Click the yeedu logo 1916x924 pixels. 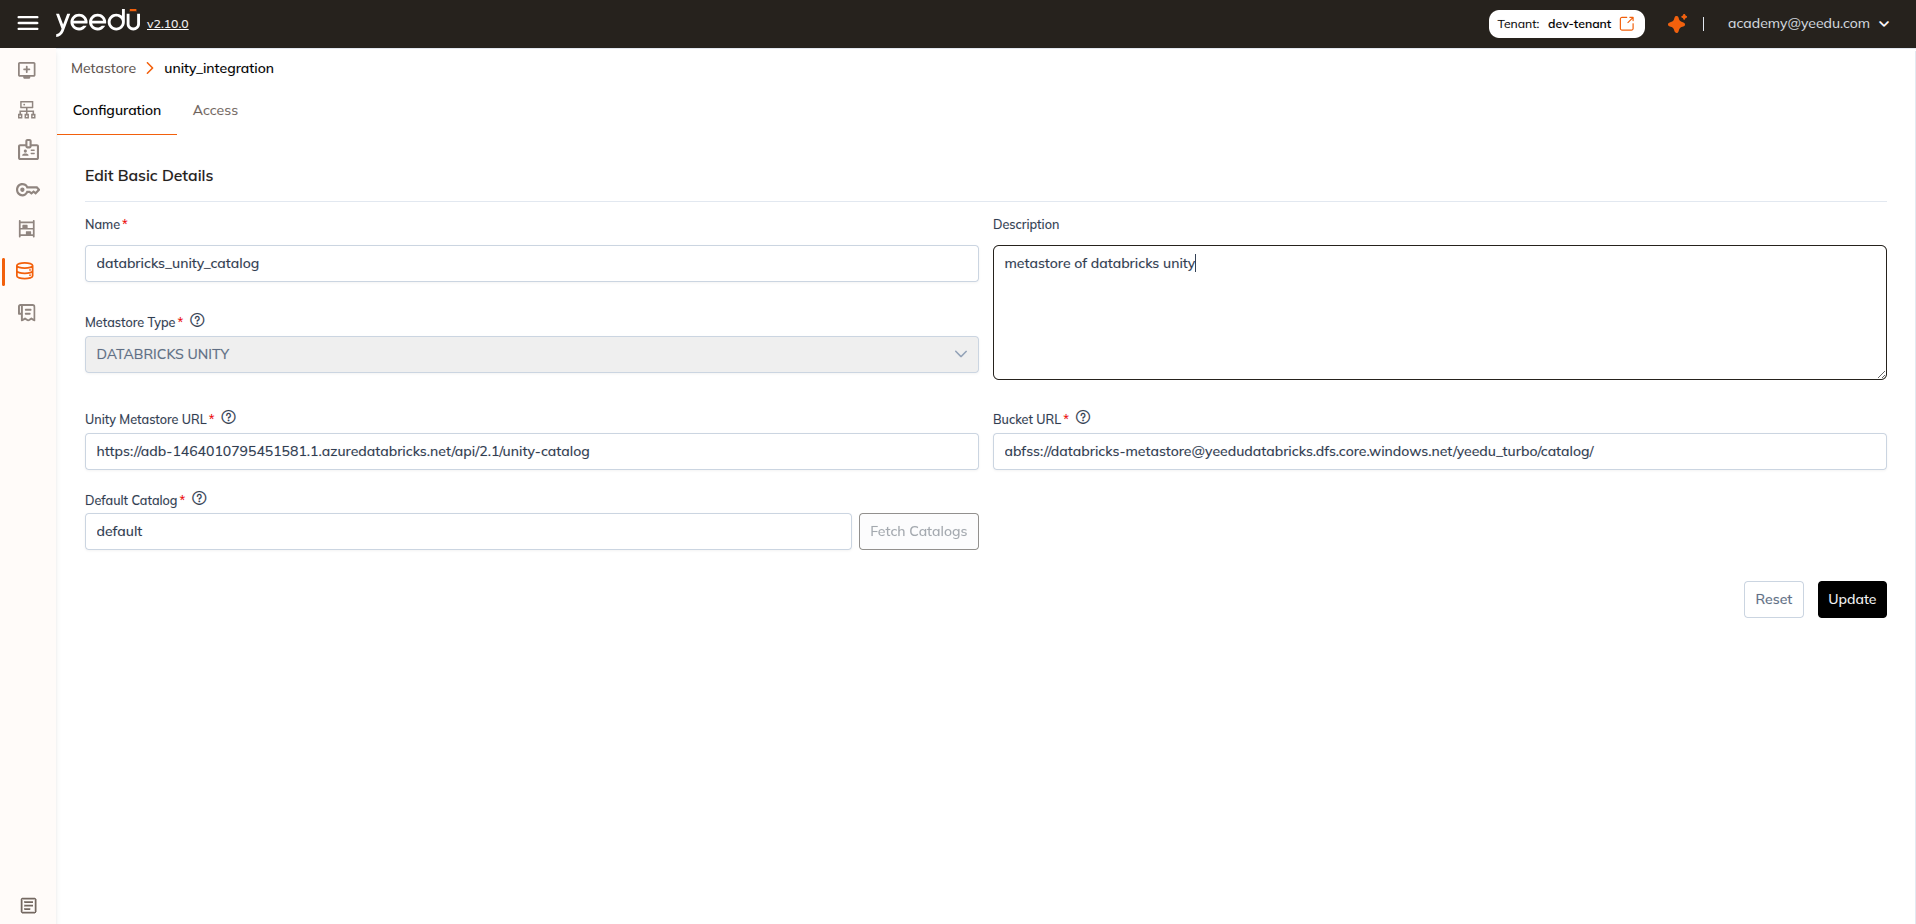(98, 21)
